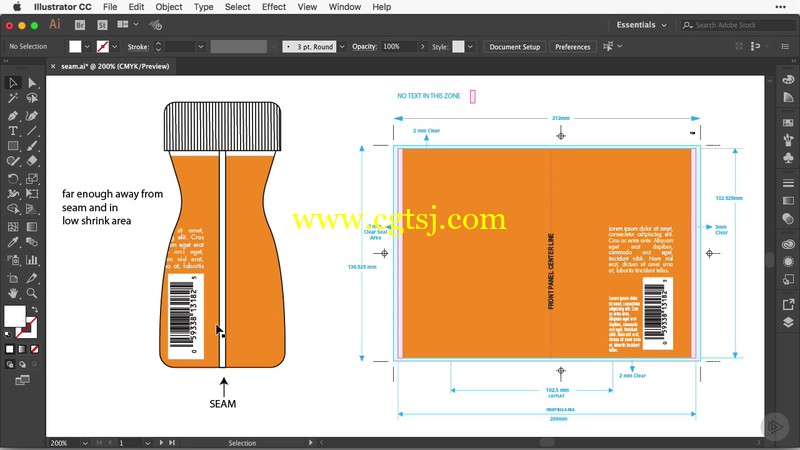
Task: Choose the Eraser tool
Action: tap(32, 161)
